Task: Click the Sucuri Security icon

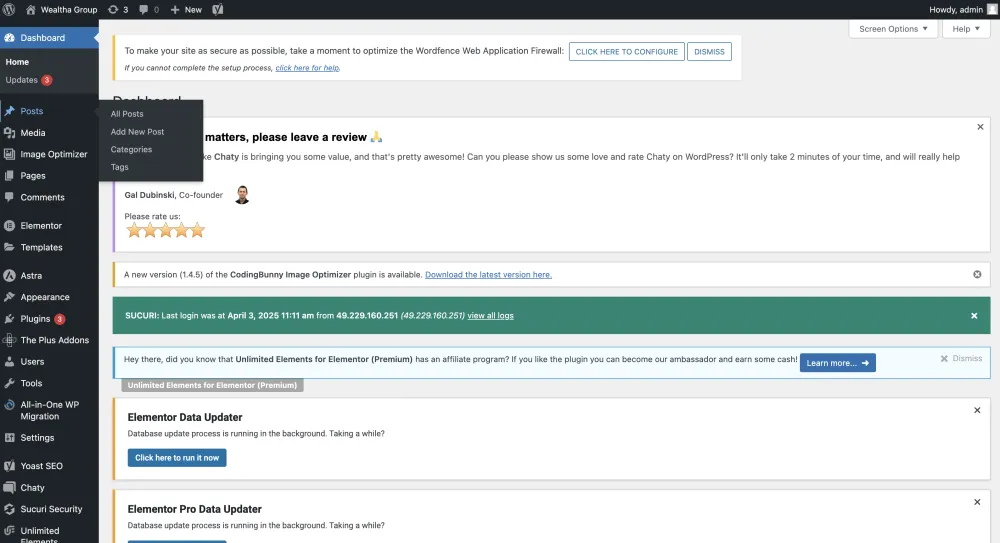Action: pyautogui.click(x=10, y=509)
